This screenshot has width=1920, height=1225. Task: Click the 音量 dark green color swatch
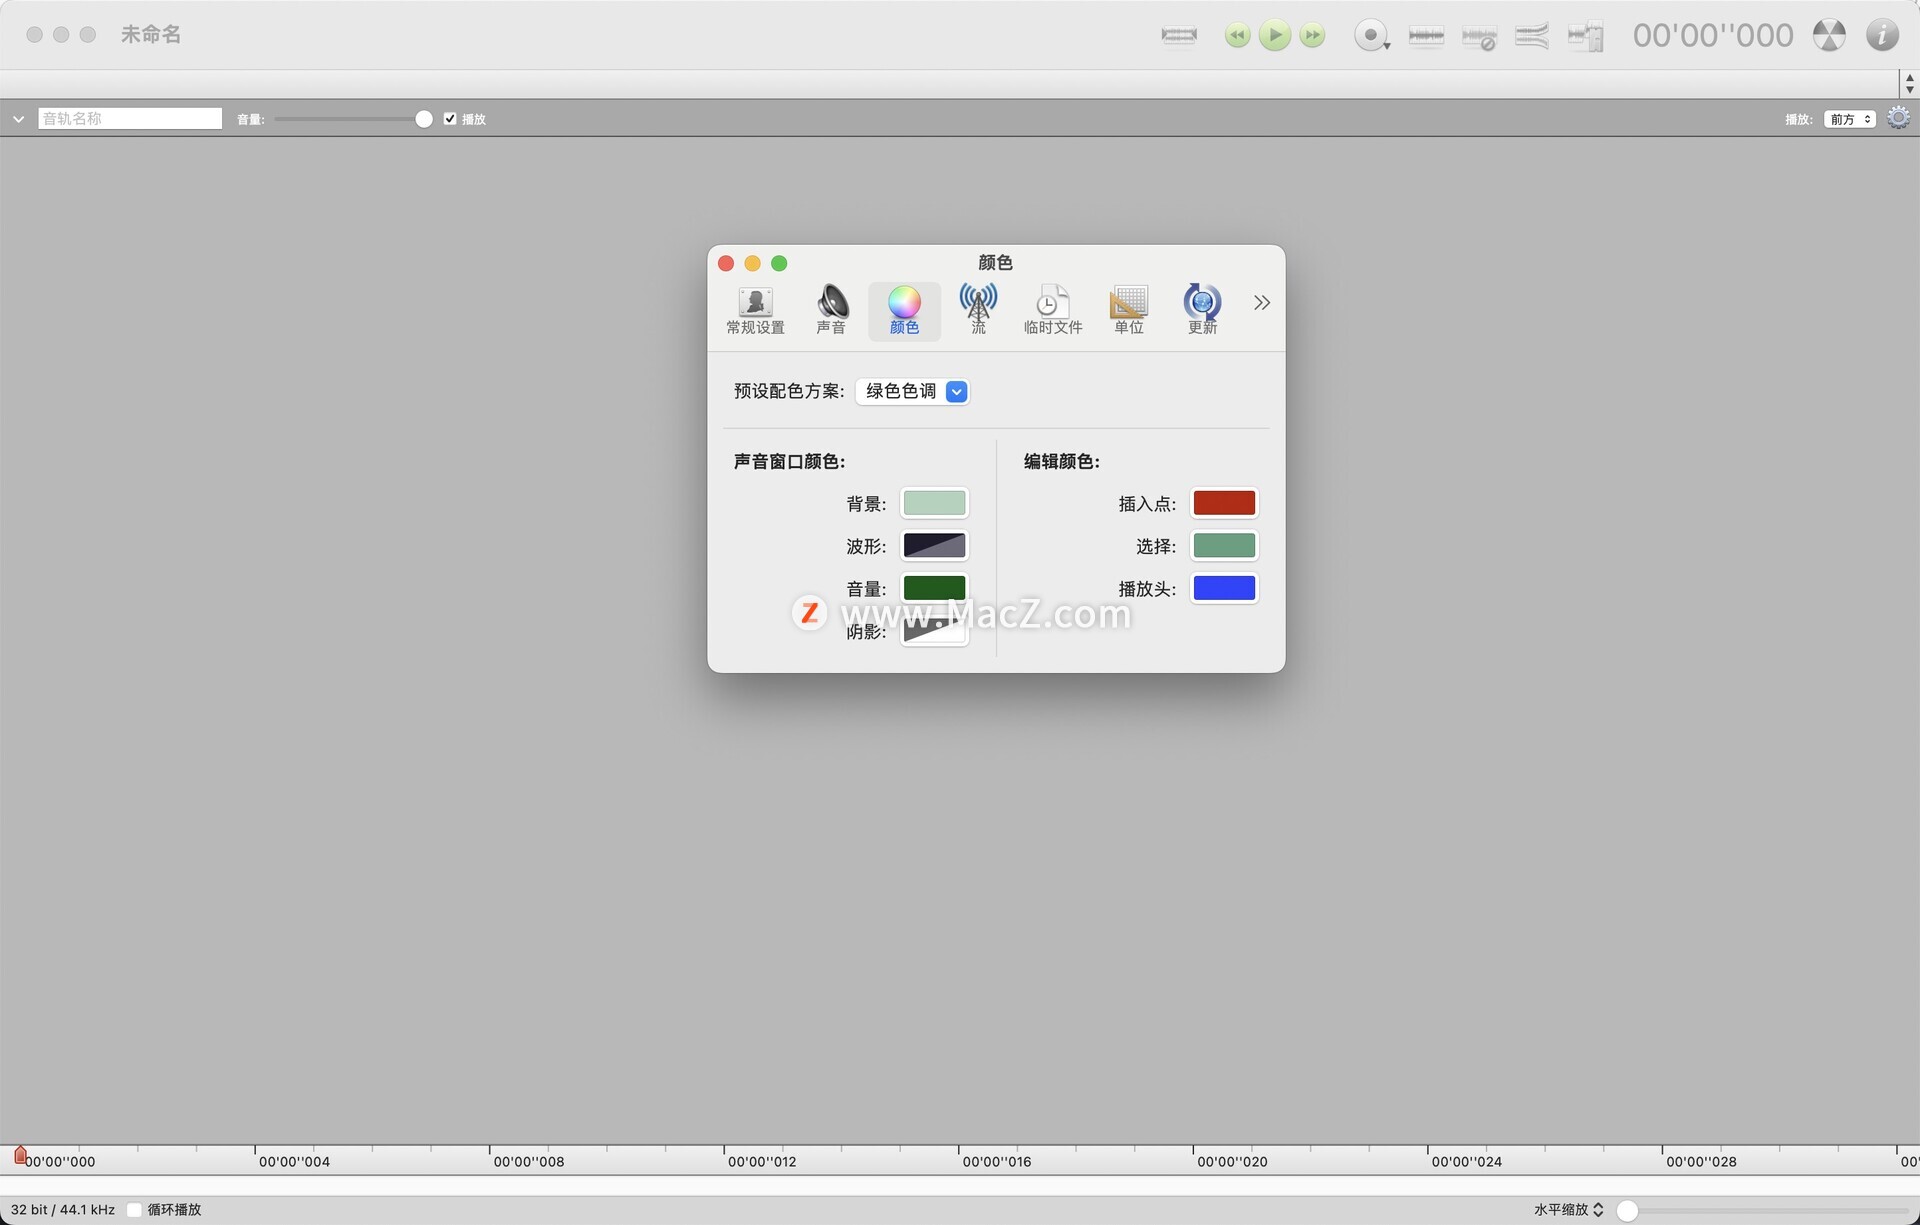934,587
